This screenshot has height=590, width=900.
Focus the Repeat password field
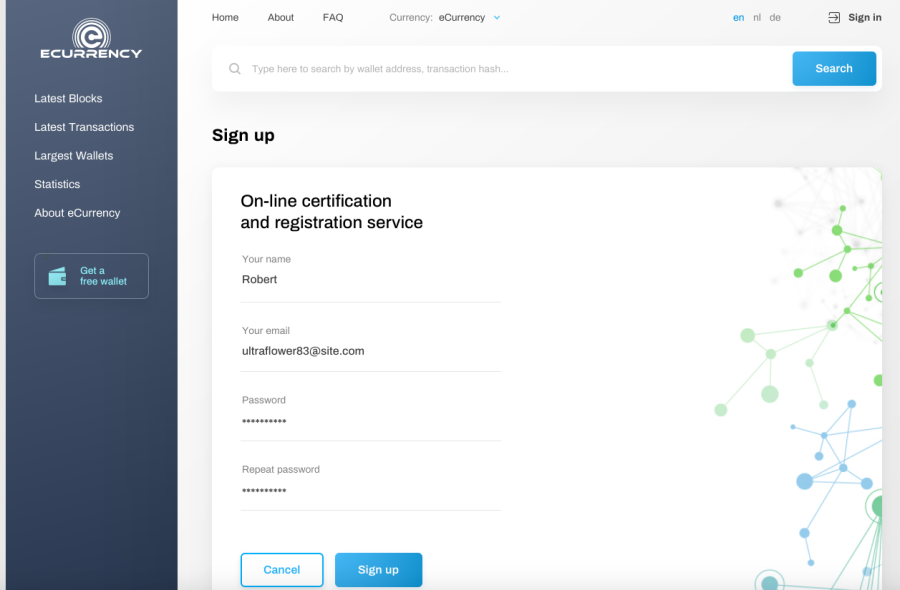click(x=371, y=490)
